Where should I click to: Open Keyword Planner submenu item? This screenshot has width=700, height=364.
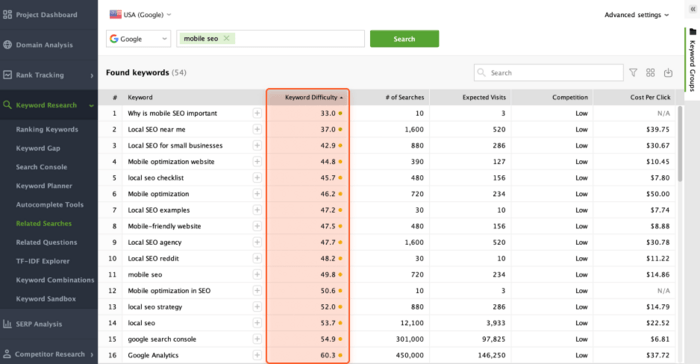coord(44,186)
